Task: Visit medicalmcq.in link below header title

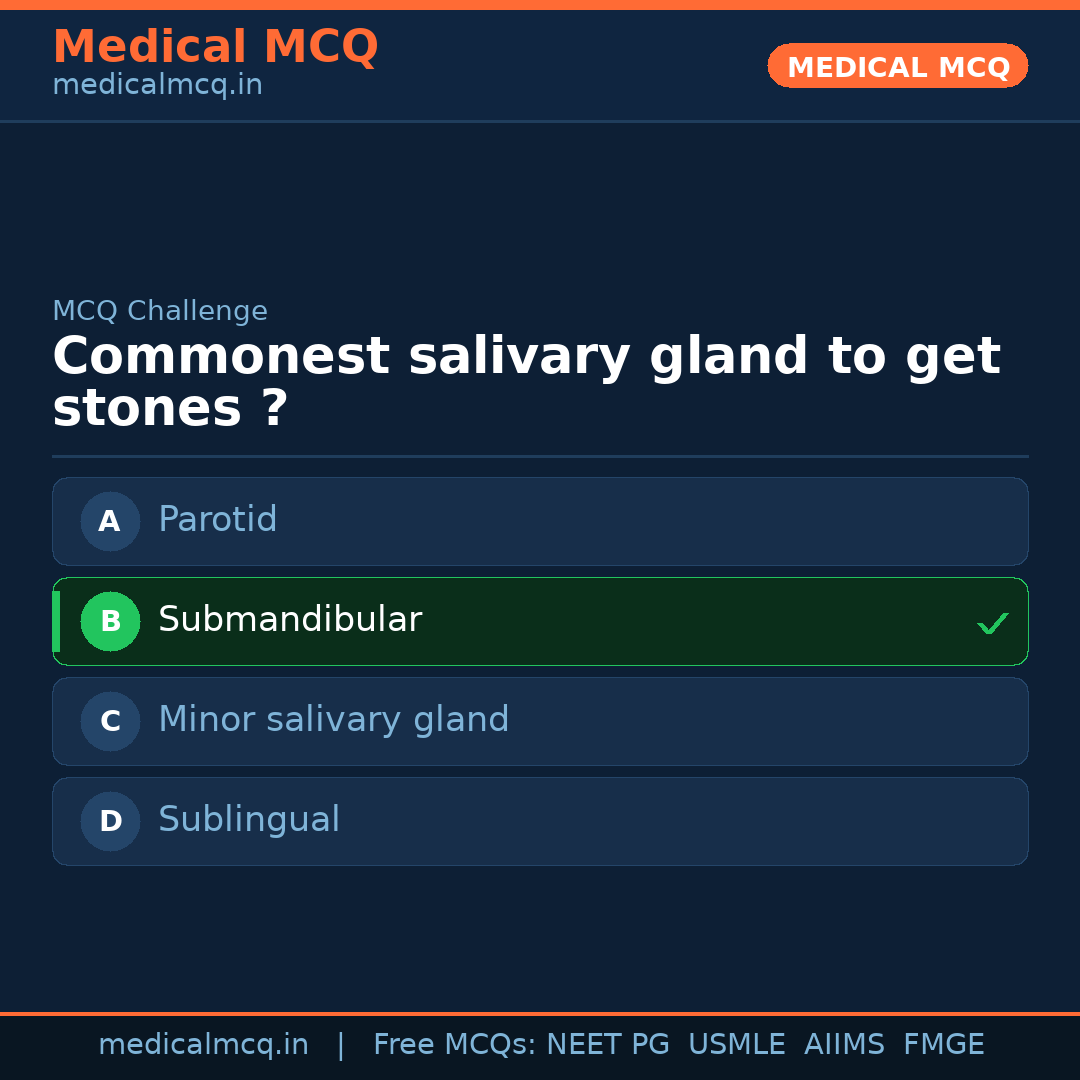Action: [x=157, y=86]
